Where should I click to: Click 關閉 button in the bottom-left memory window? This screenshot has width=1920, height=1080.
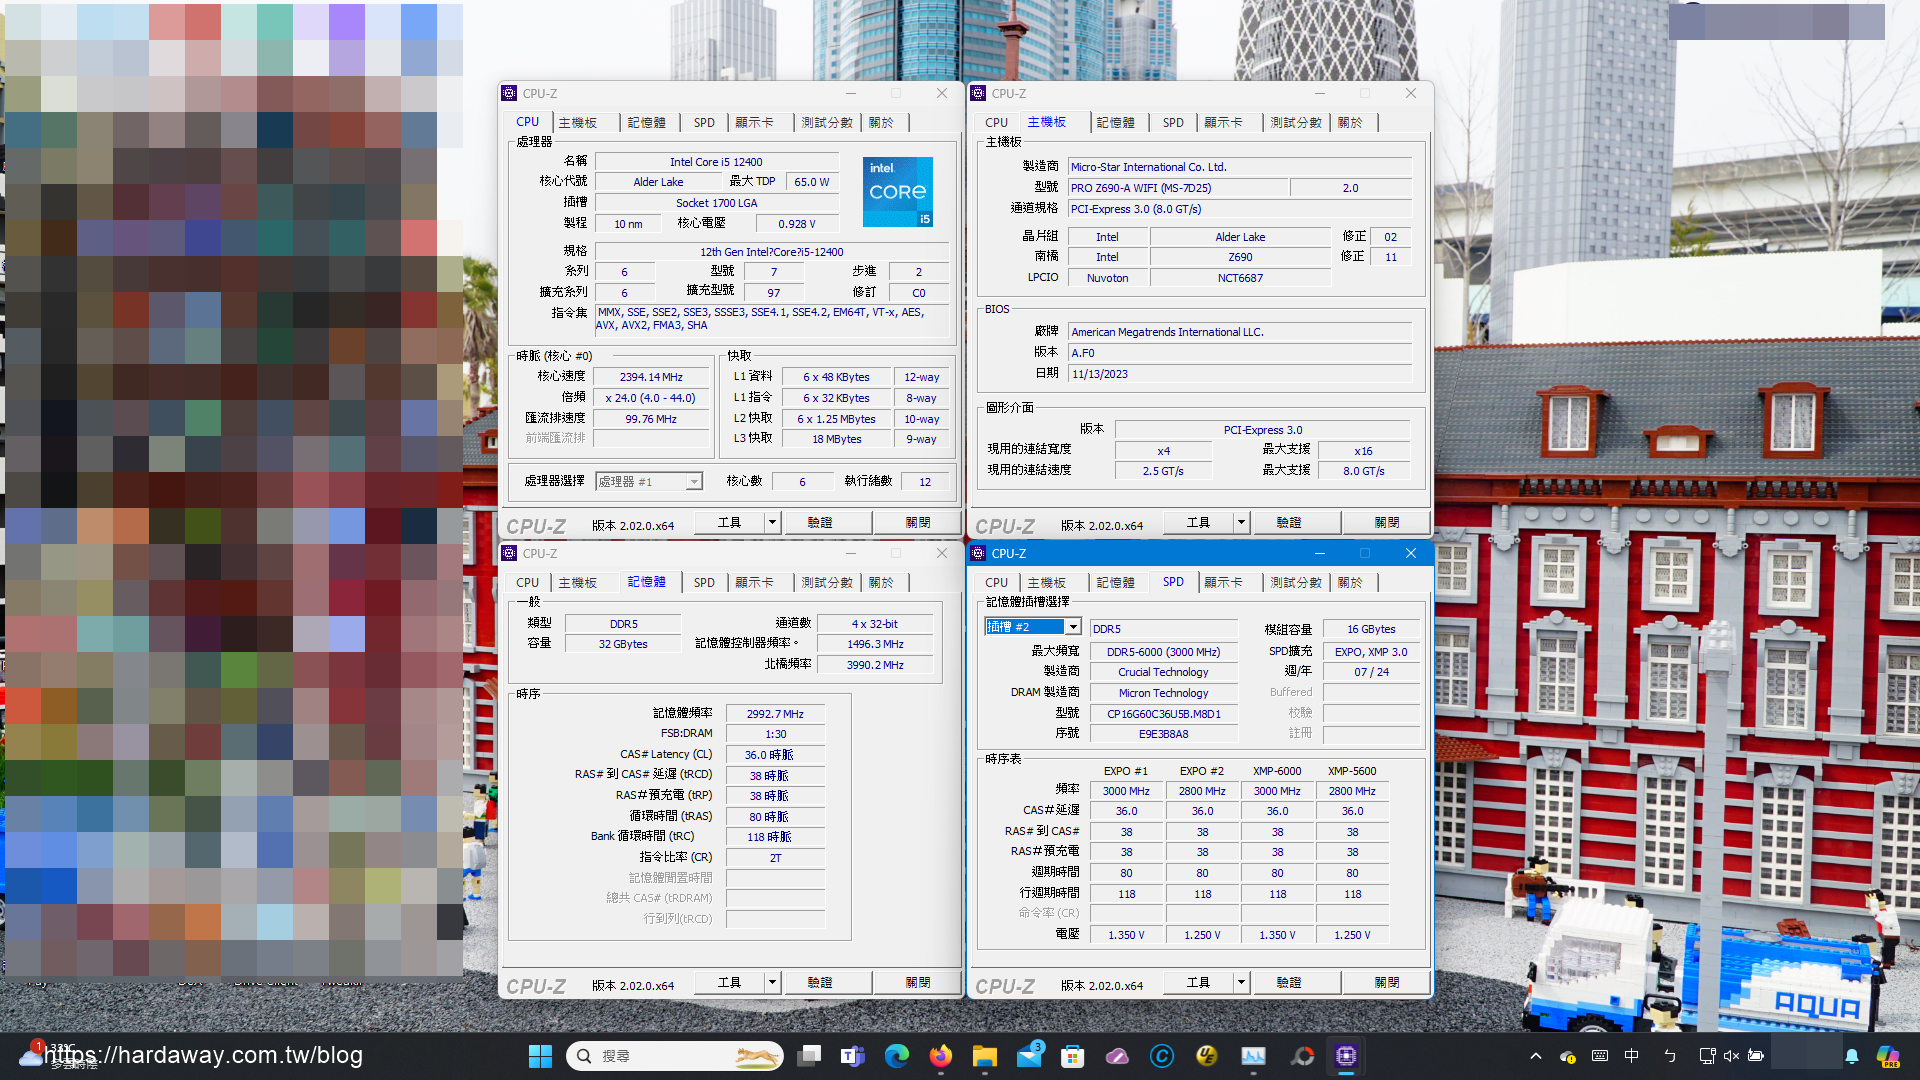pyautogui.click(x=918, y=983)
